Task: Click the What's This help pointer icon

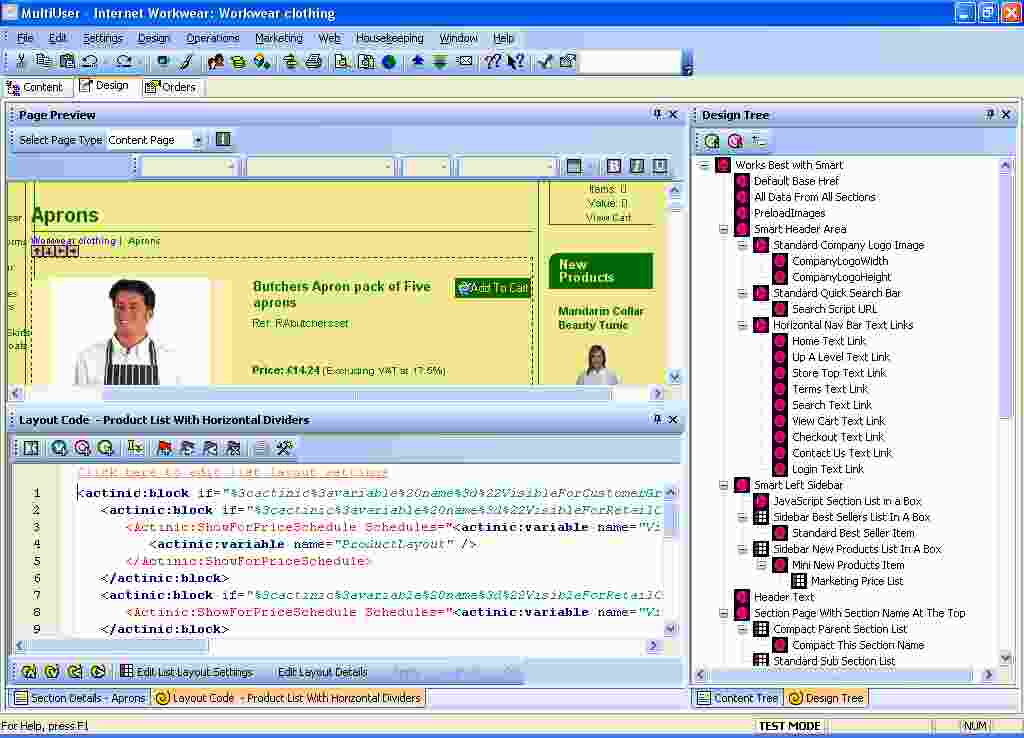Action: [516, 61]
